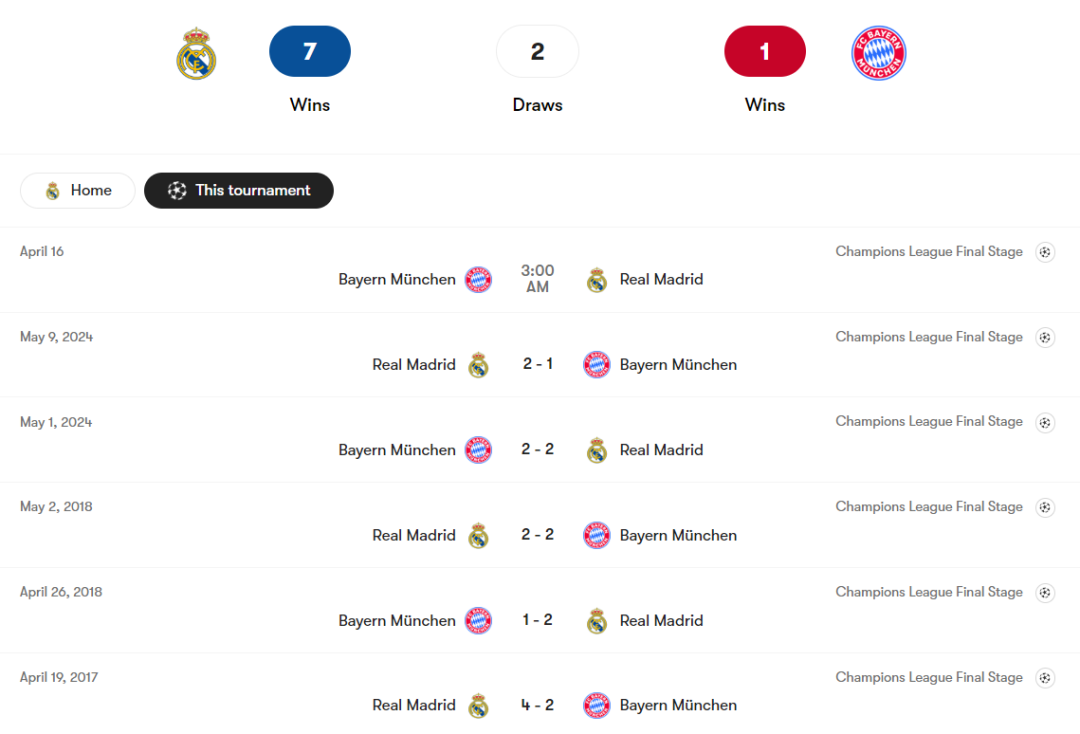Click the Real Madrid crest in header
The height and width of the screenshot is (734, 1080).
197,54
